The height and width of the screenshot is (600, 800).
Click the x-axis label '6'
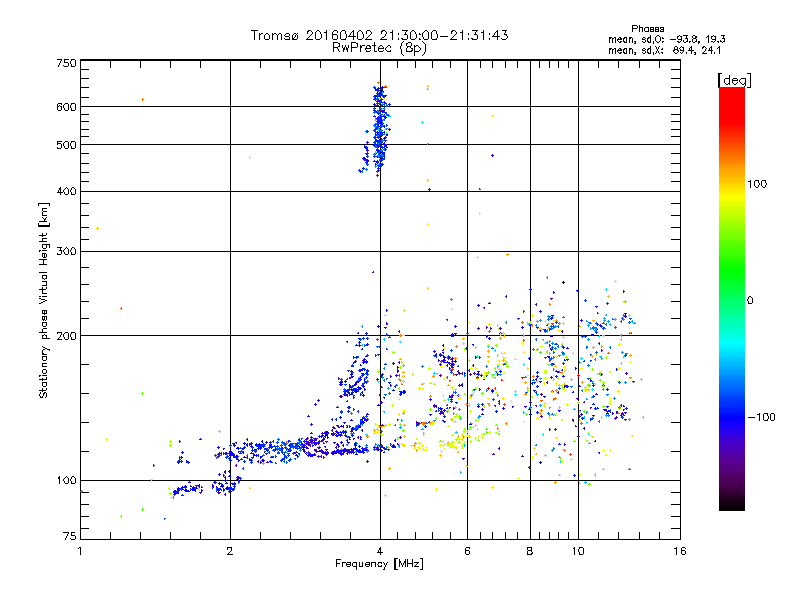click(467, 551)
